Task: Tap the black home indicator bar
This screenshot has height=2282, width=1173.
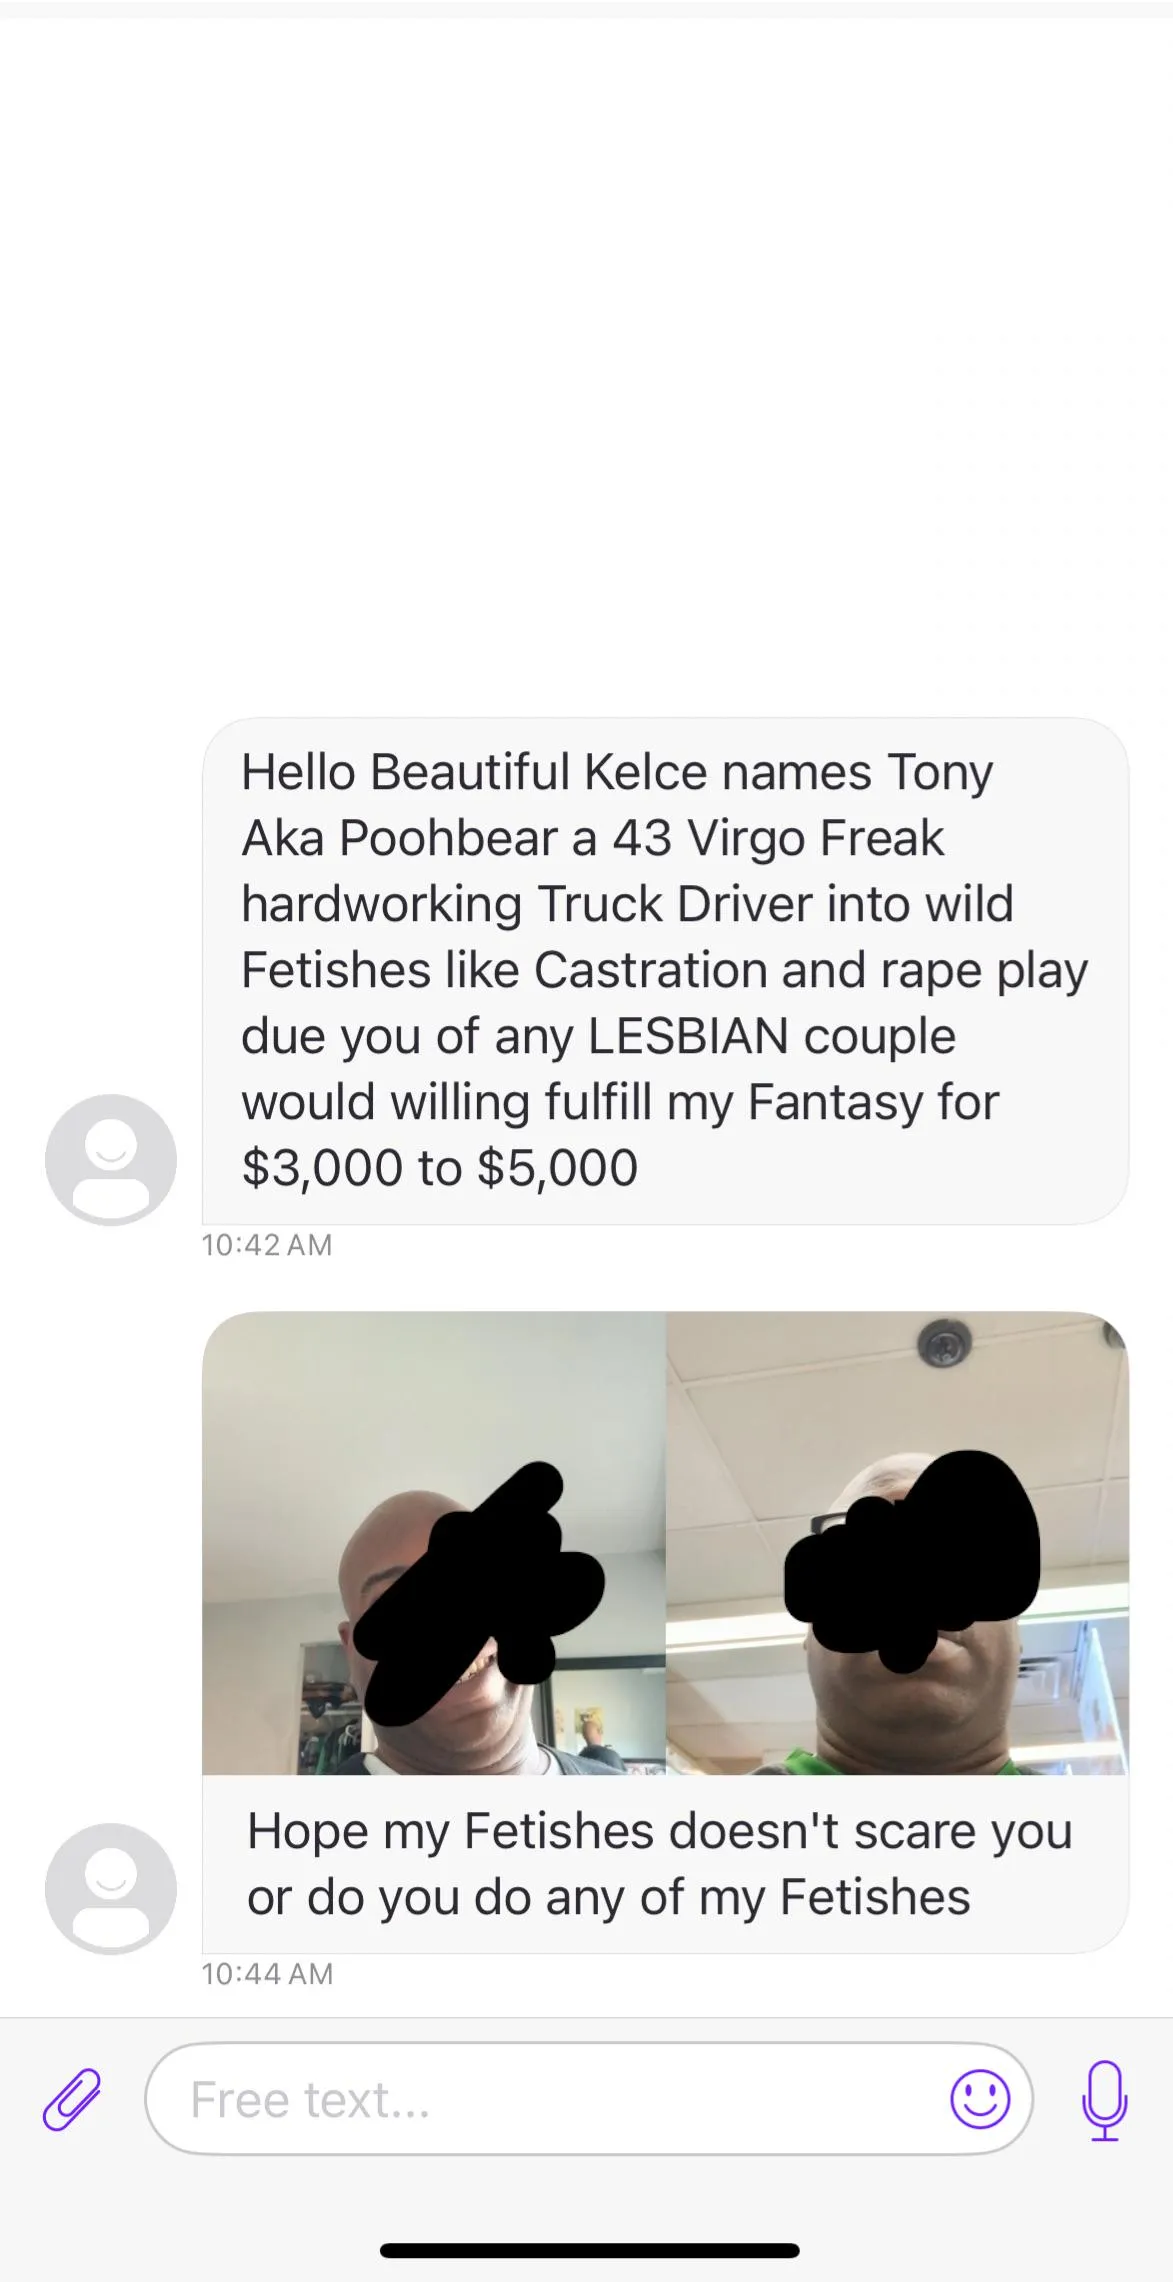Action: pos(589,2251)
